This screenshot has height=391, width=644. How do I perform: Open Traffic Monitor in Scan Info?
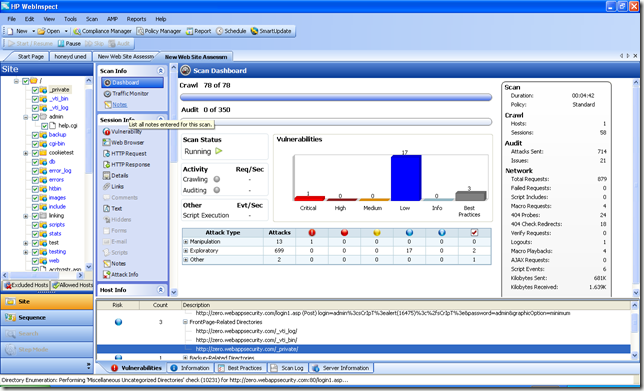tap(126, 94)
